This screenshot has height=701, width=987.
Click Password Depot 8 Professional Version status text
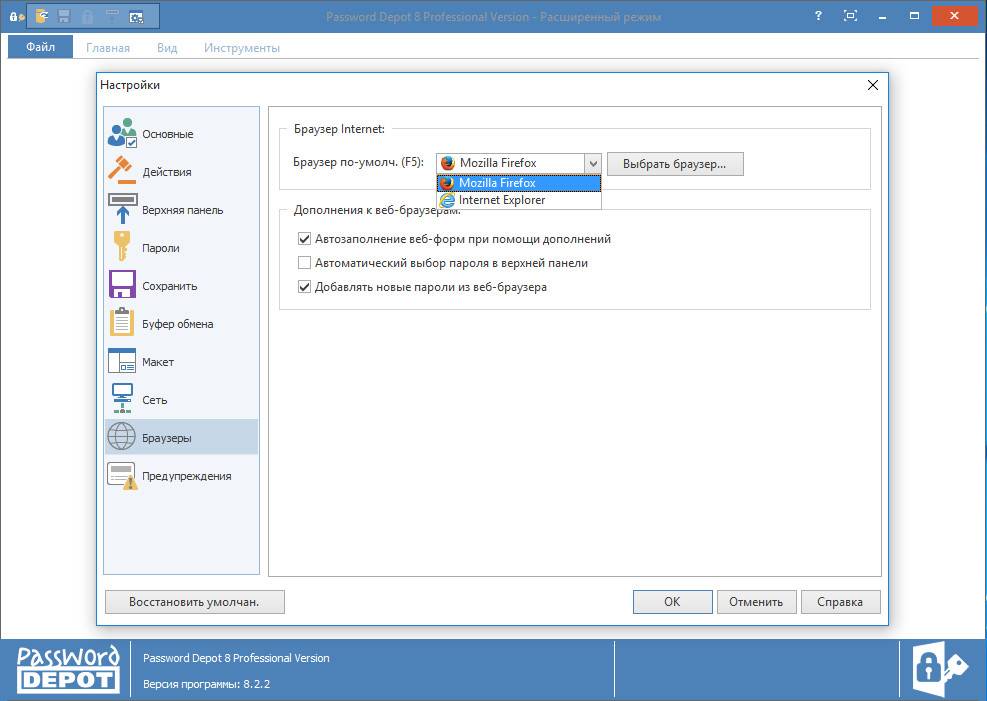tap(236, 658)
